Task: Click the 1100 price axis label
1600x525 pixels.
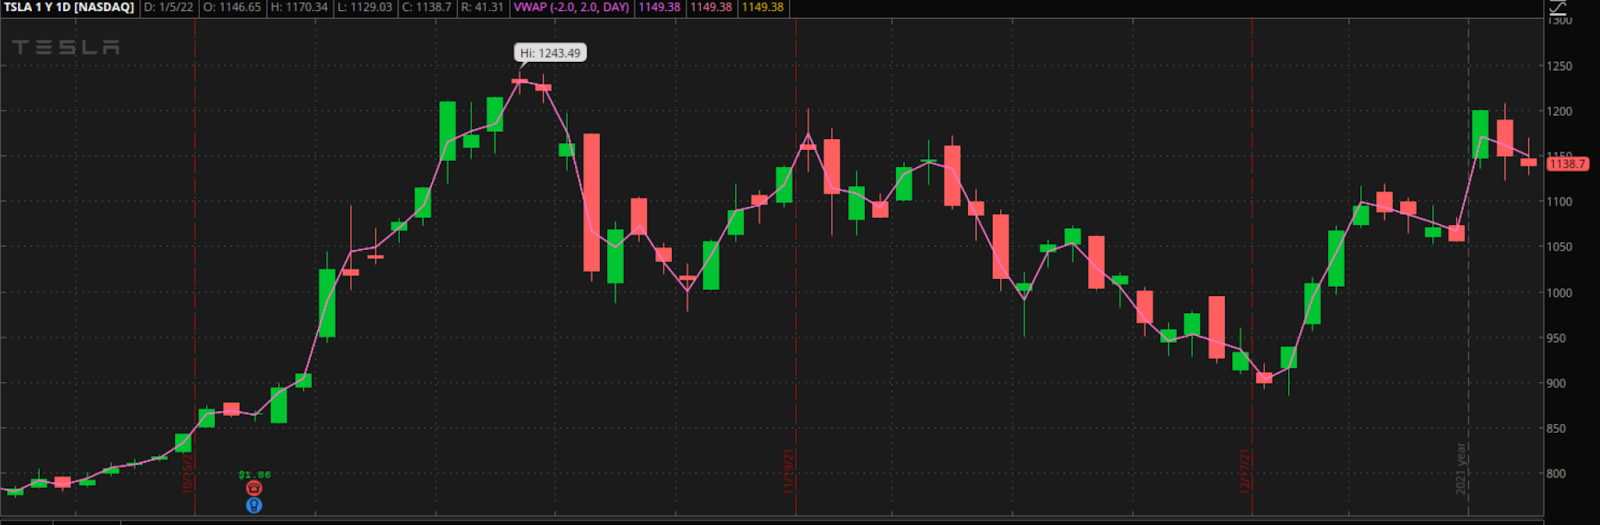Action: click(1559, 201)
